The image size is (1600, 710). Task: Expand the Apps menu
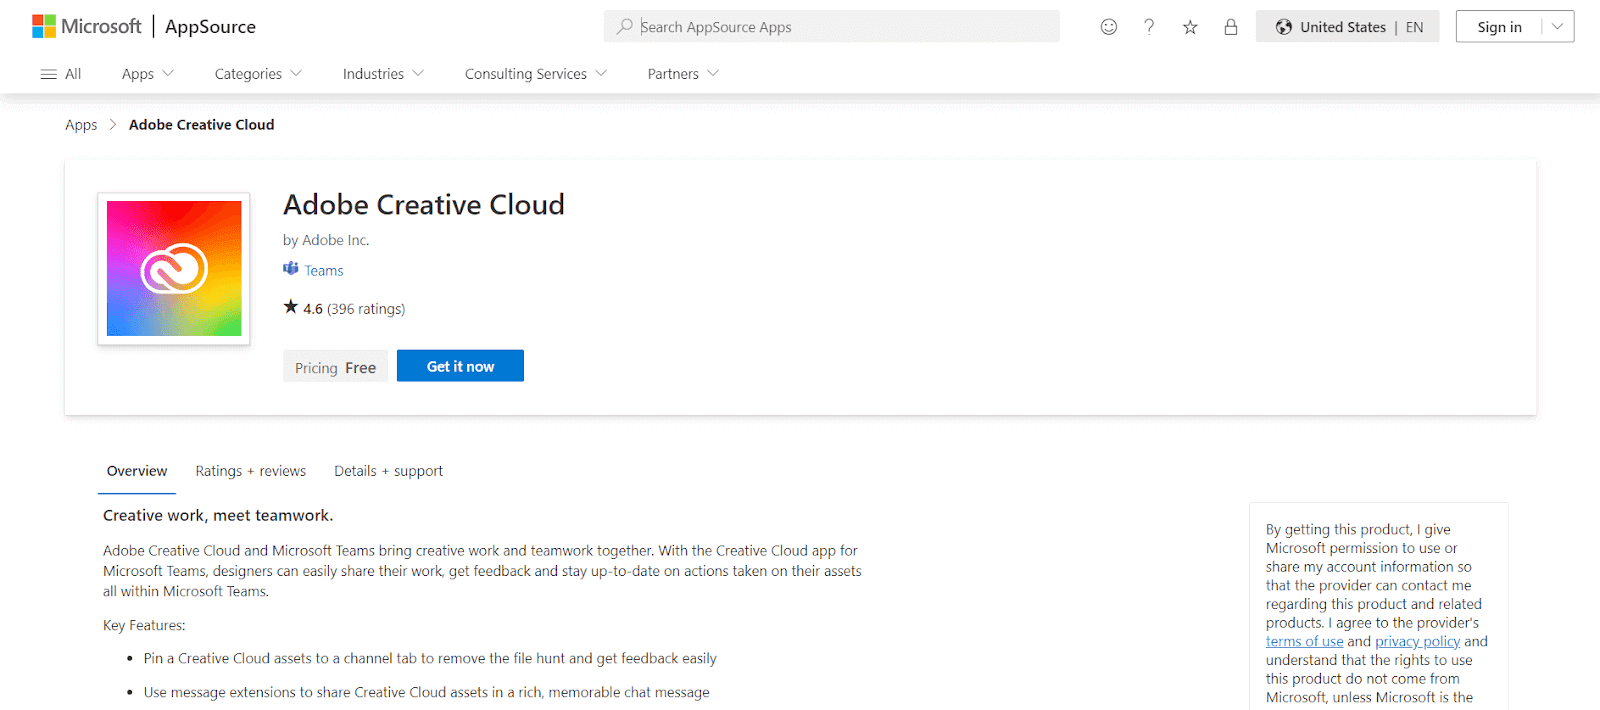coord(148,74)
